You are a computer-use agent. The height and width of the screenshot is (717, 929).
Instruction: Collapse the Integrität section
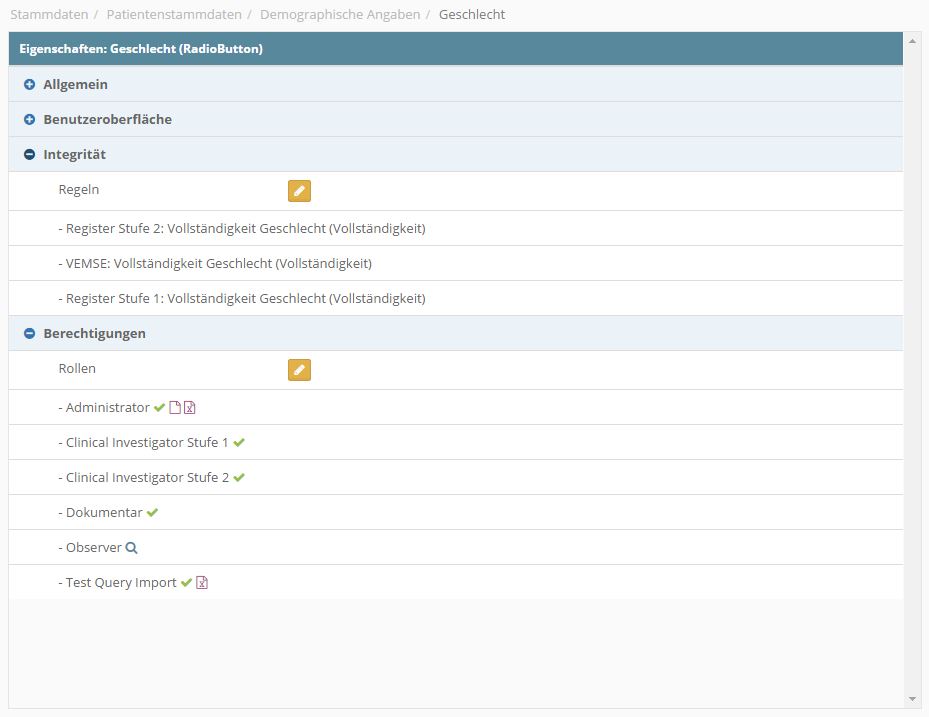[29, 155]
